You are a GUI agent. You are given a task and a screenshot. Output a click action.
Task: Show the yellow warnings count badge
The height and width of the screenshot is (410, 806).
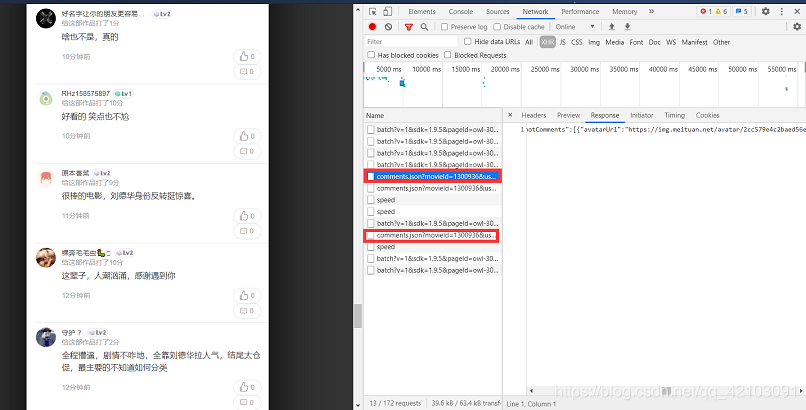[721, 11]
